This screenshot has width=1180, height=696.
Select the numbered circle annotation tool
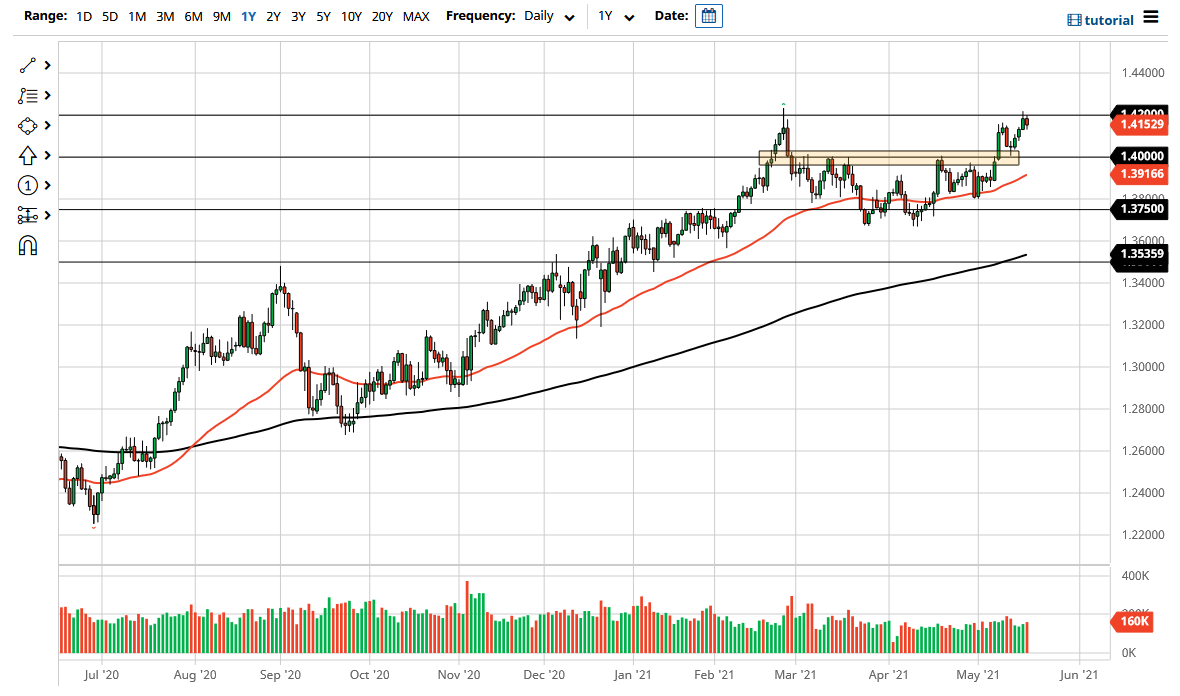click(28, 185)
